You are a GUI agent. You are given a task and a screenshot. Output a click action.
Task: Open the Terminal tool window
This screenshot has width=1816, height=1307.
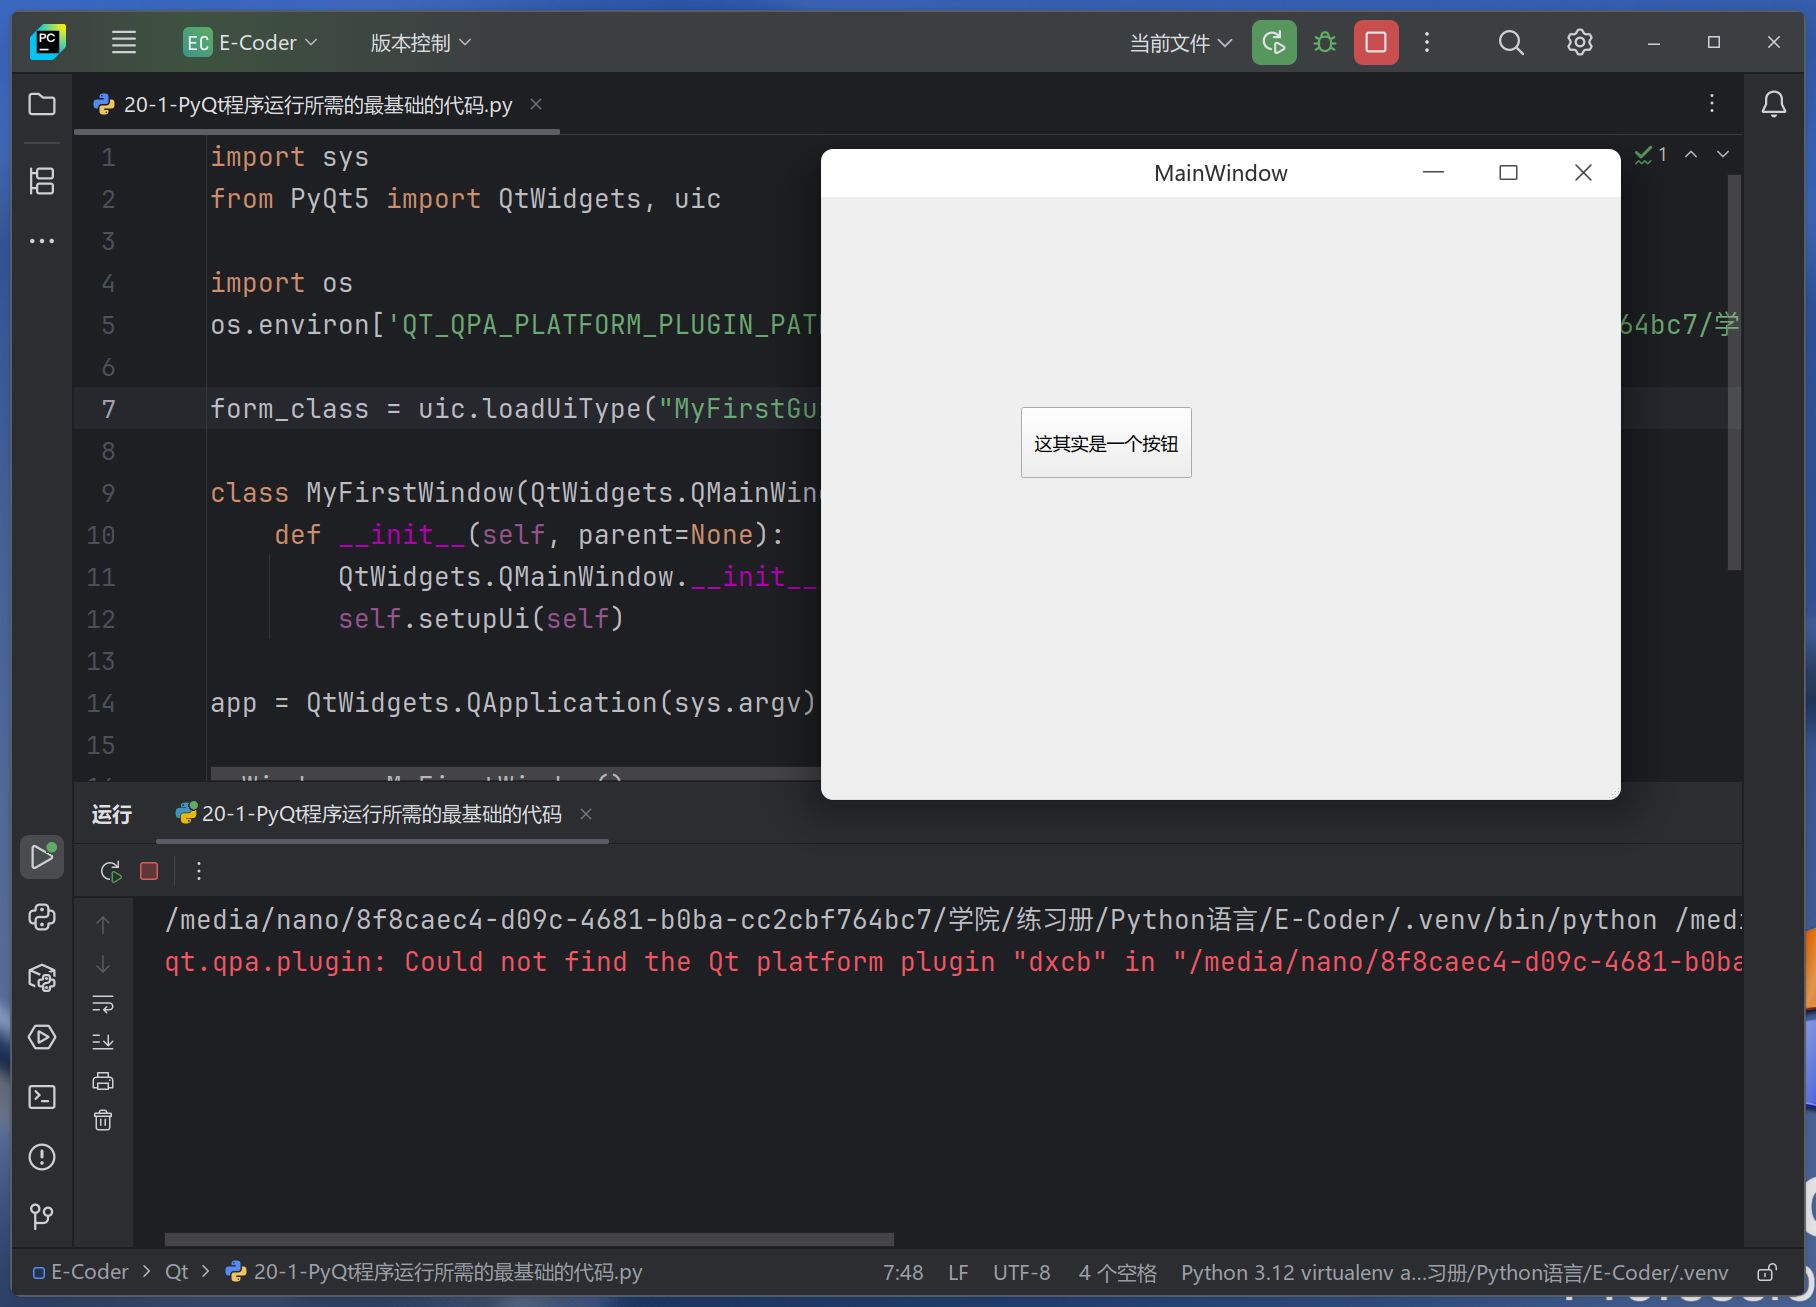42,1097
